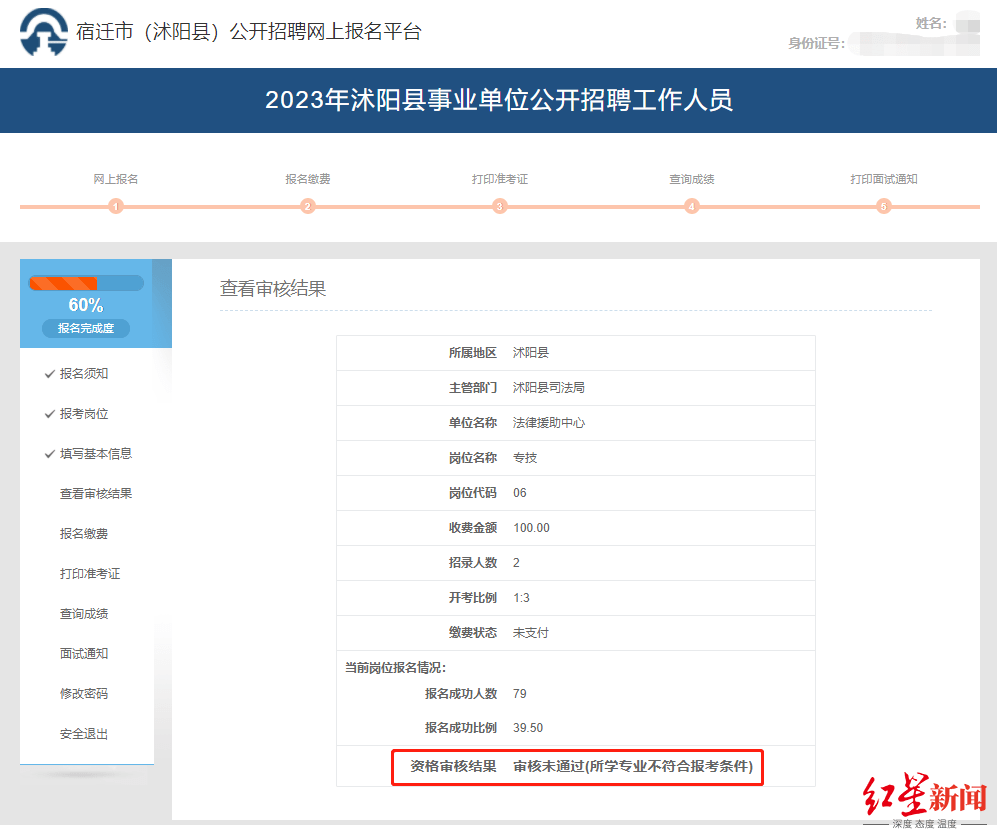Open 面试通知 sidebar item
The height and width of the screenshot is (840, 997).
84,654
